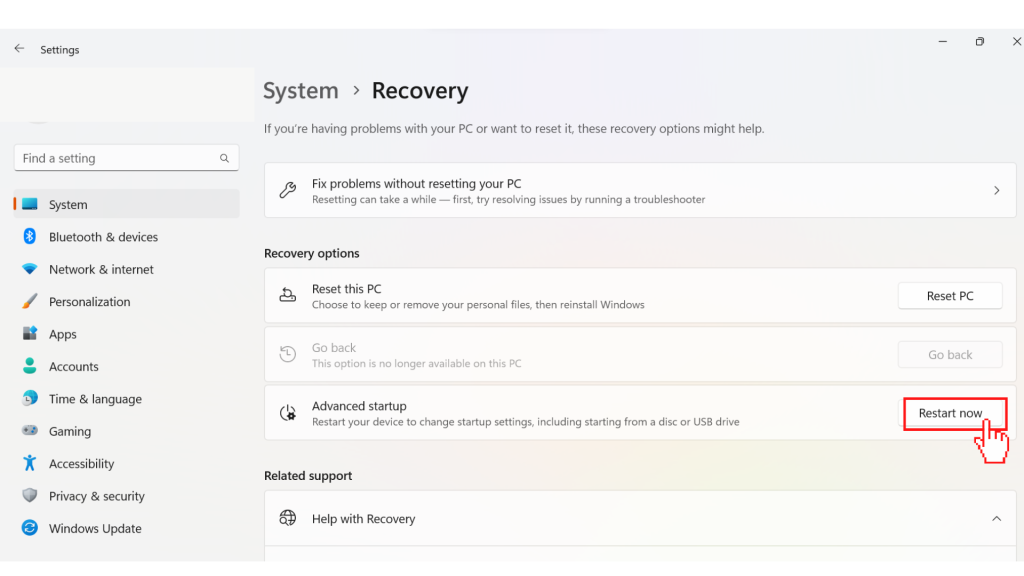Click the Bluetooth icon in sidebar
The height and width of the screenshot is (576, 1024).
[x=29, y=236]
